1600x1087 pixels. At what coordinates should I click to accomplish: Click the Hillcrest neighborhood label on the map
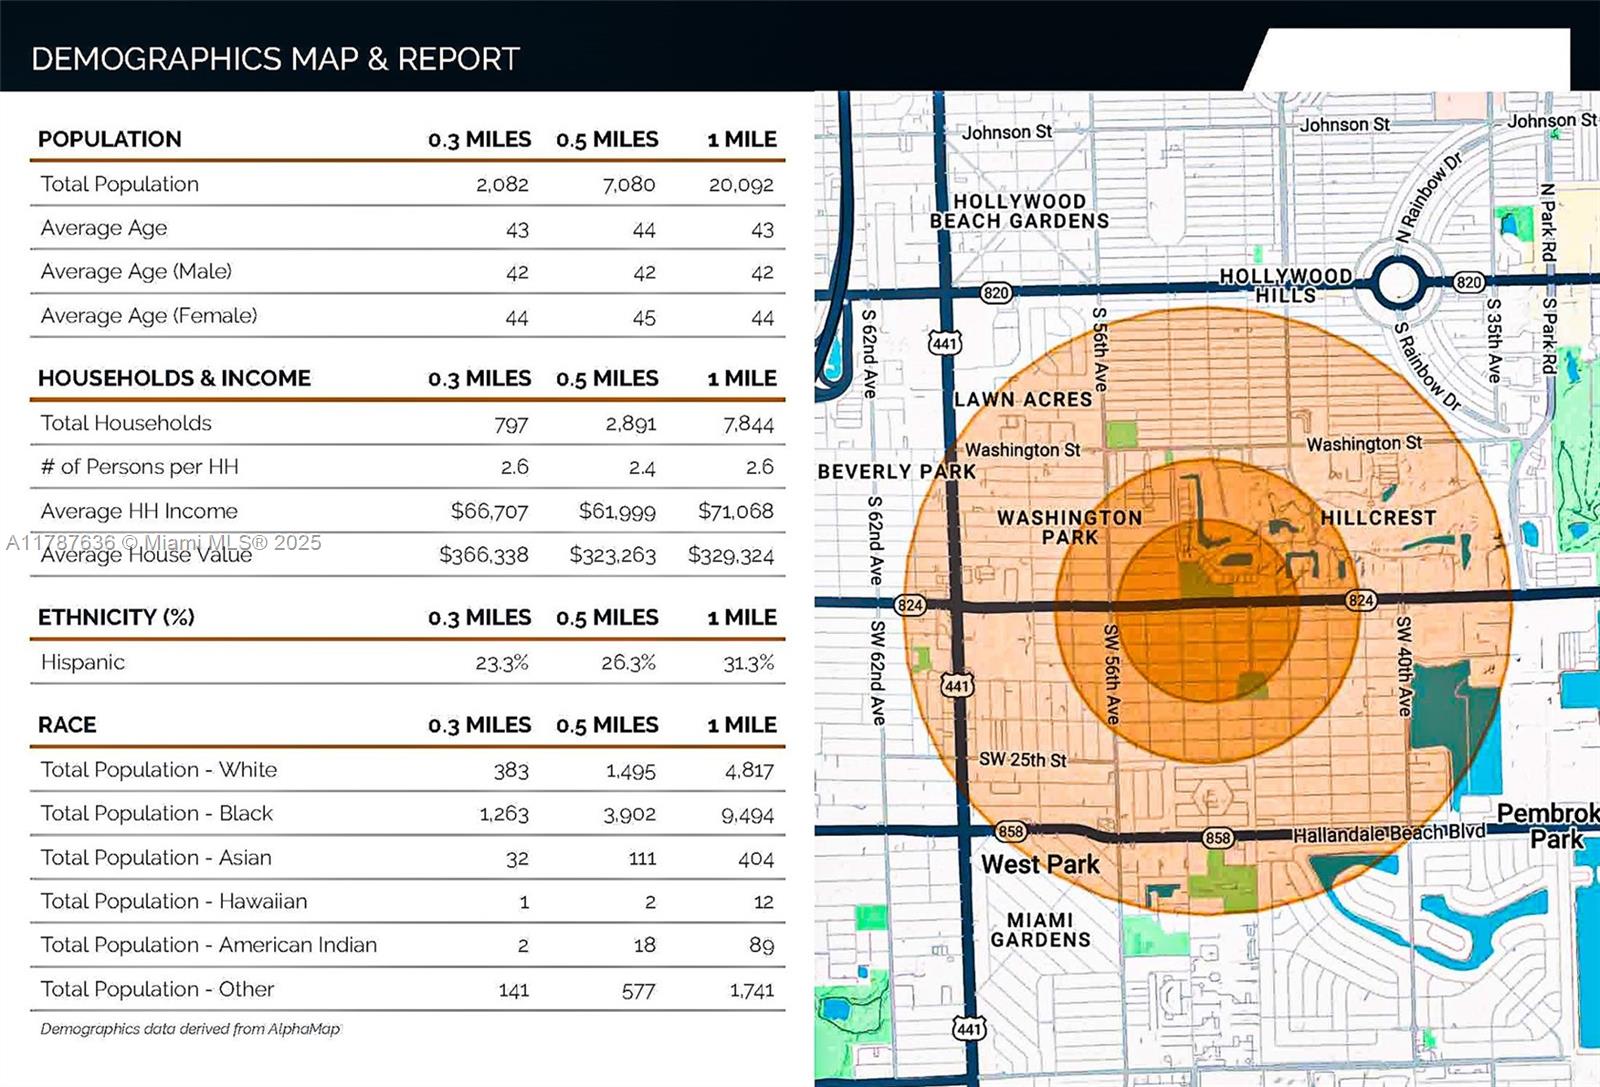coord(1378,518)
